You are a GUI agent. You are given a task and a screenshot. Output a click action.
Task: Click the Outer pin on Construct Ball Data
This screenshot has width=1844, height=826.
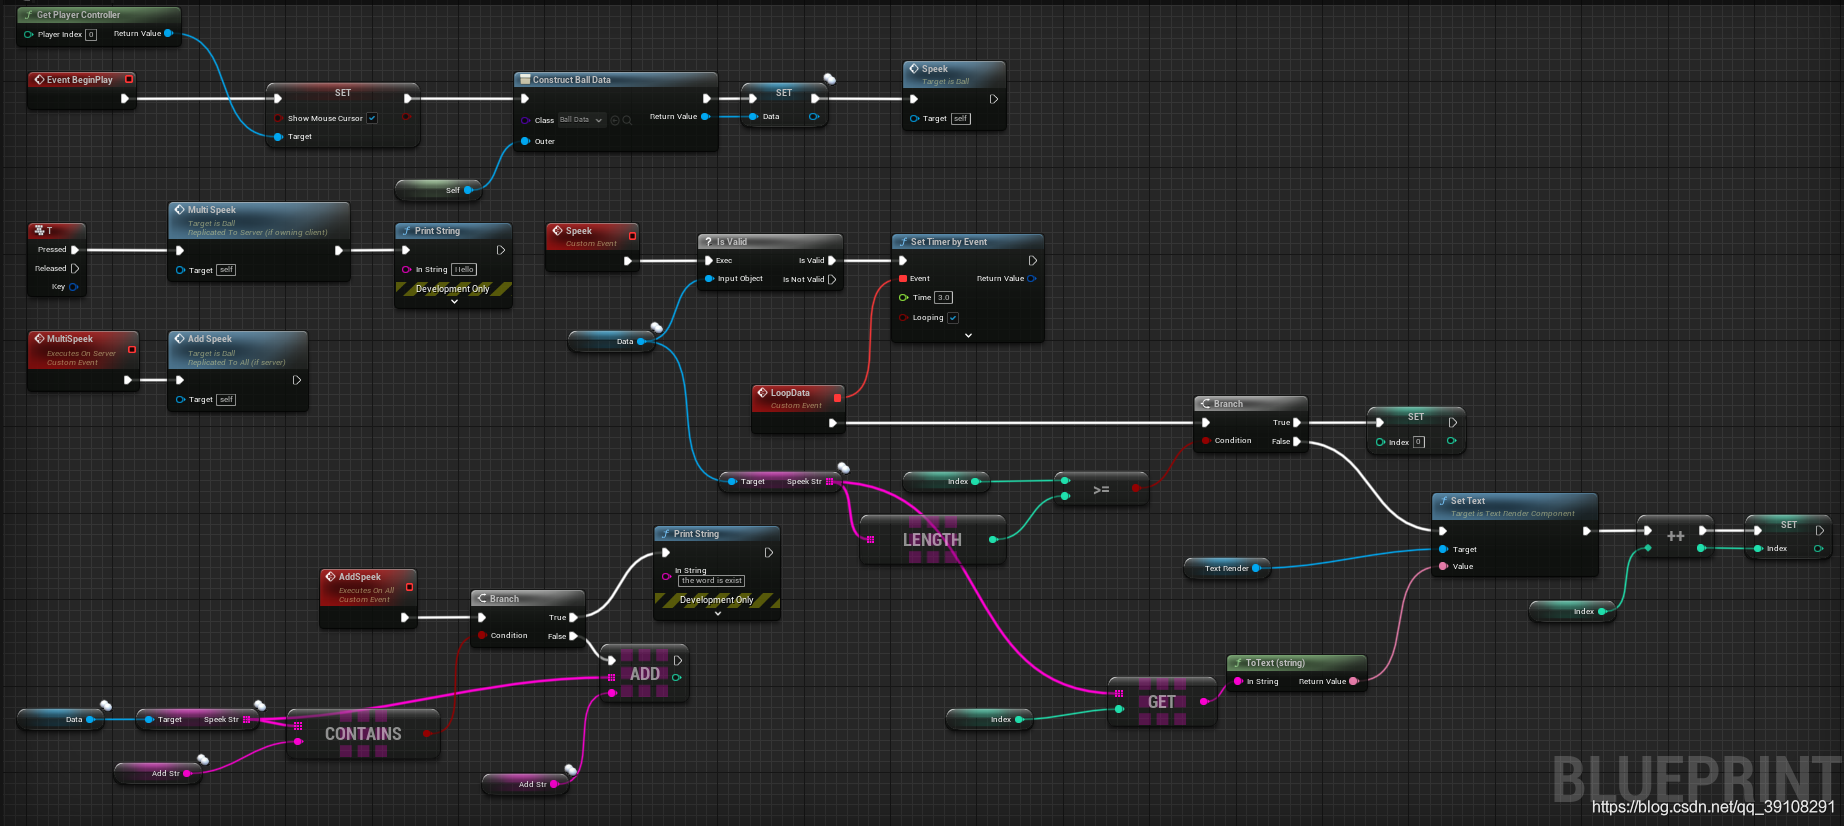pos(526,141)
